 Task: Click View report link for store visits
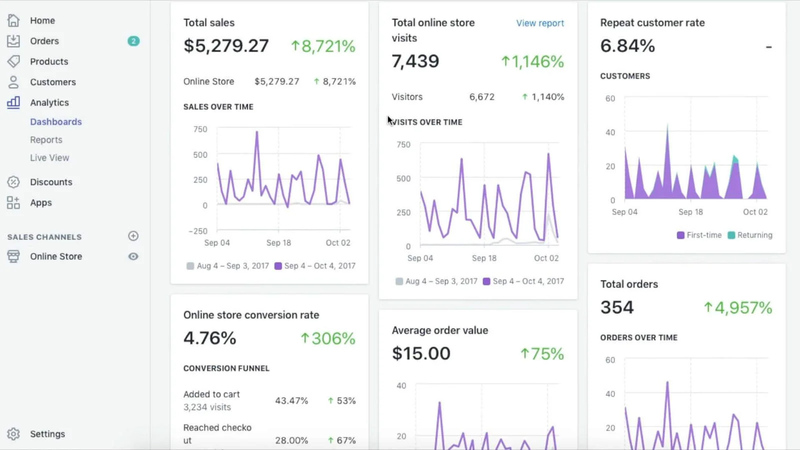point(540,23)
